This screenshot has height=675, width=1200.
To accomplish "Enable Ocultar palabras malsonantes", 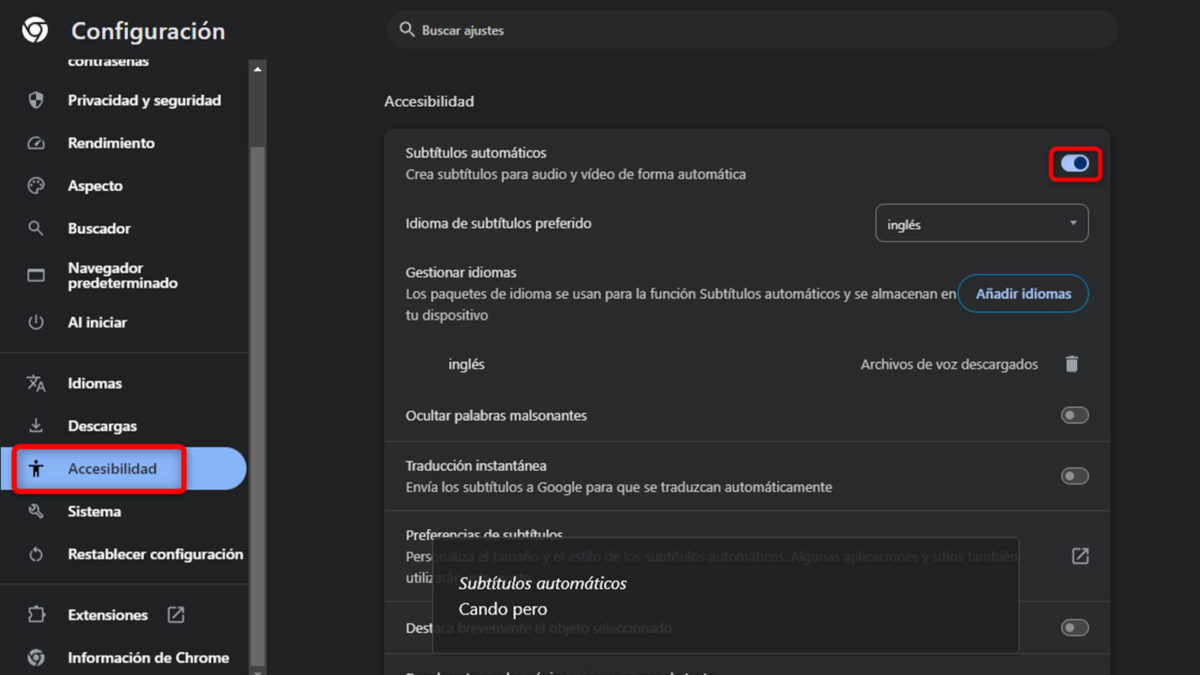I will click(x=1074, y=415).
